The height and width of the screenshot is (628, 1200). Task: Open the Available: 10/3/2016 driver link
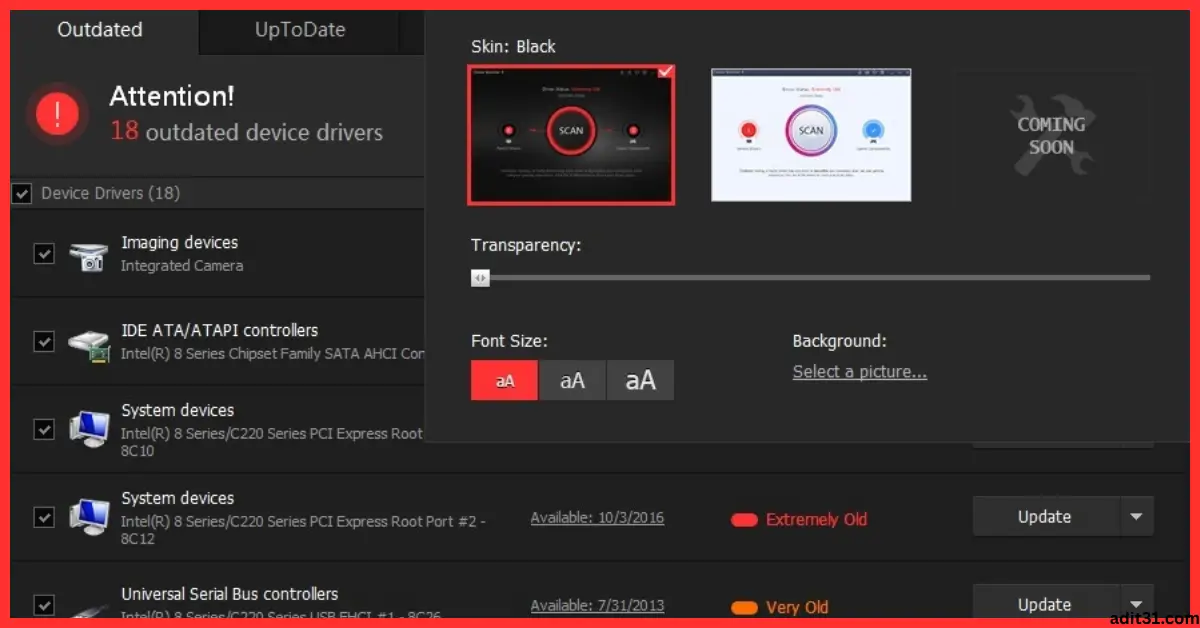pos(597,518)
